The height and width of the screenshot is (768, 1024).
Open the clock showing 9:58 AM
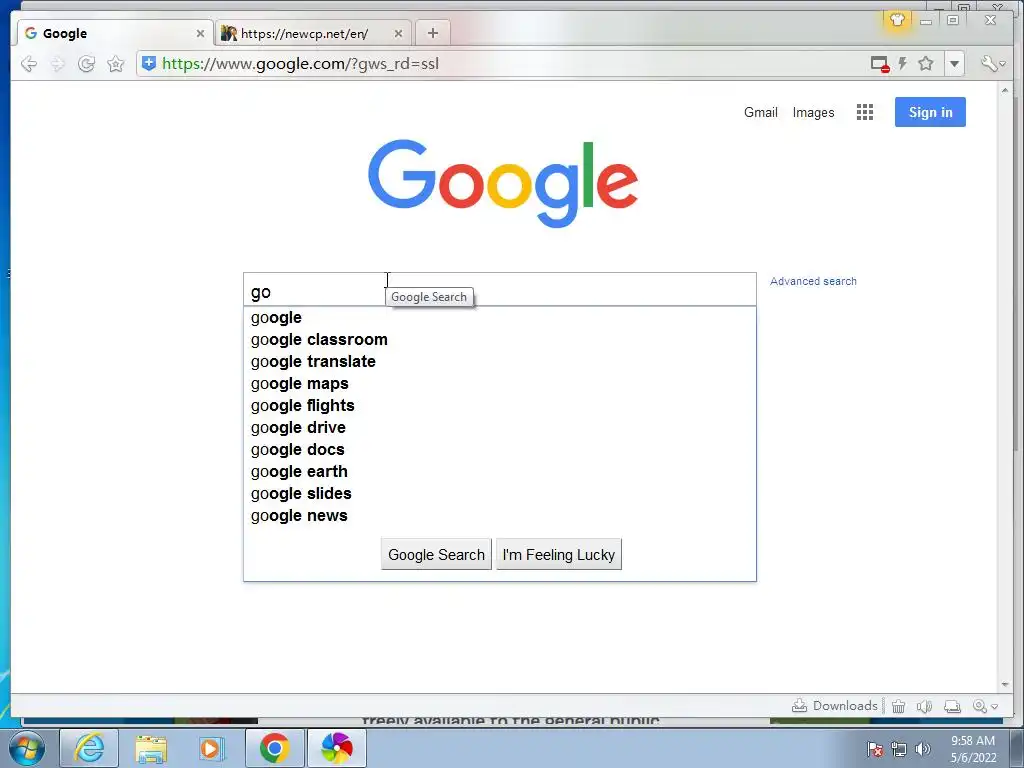click(973, 748)
